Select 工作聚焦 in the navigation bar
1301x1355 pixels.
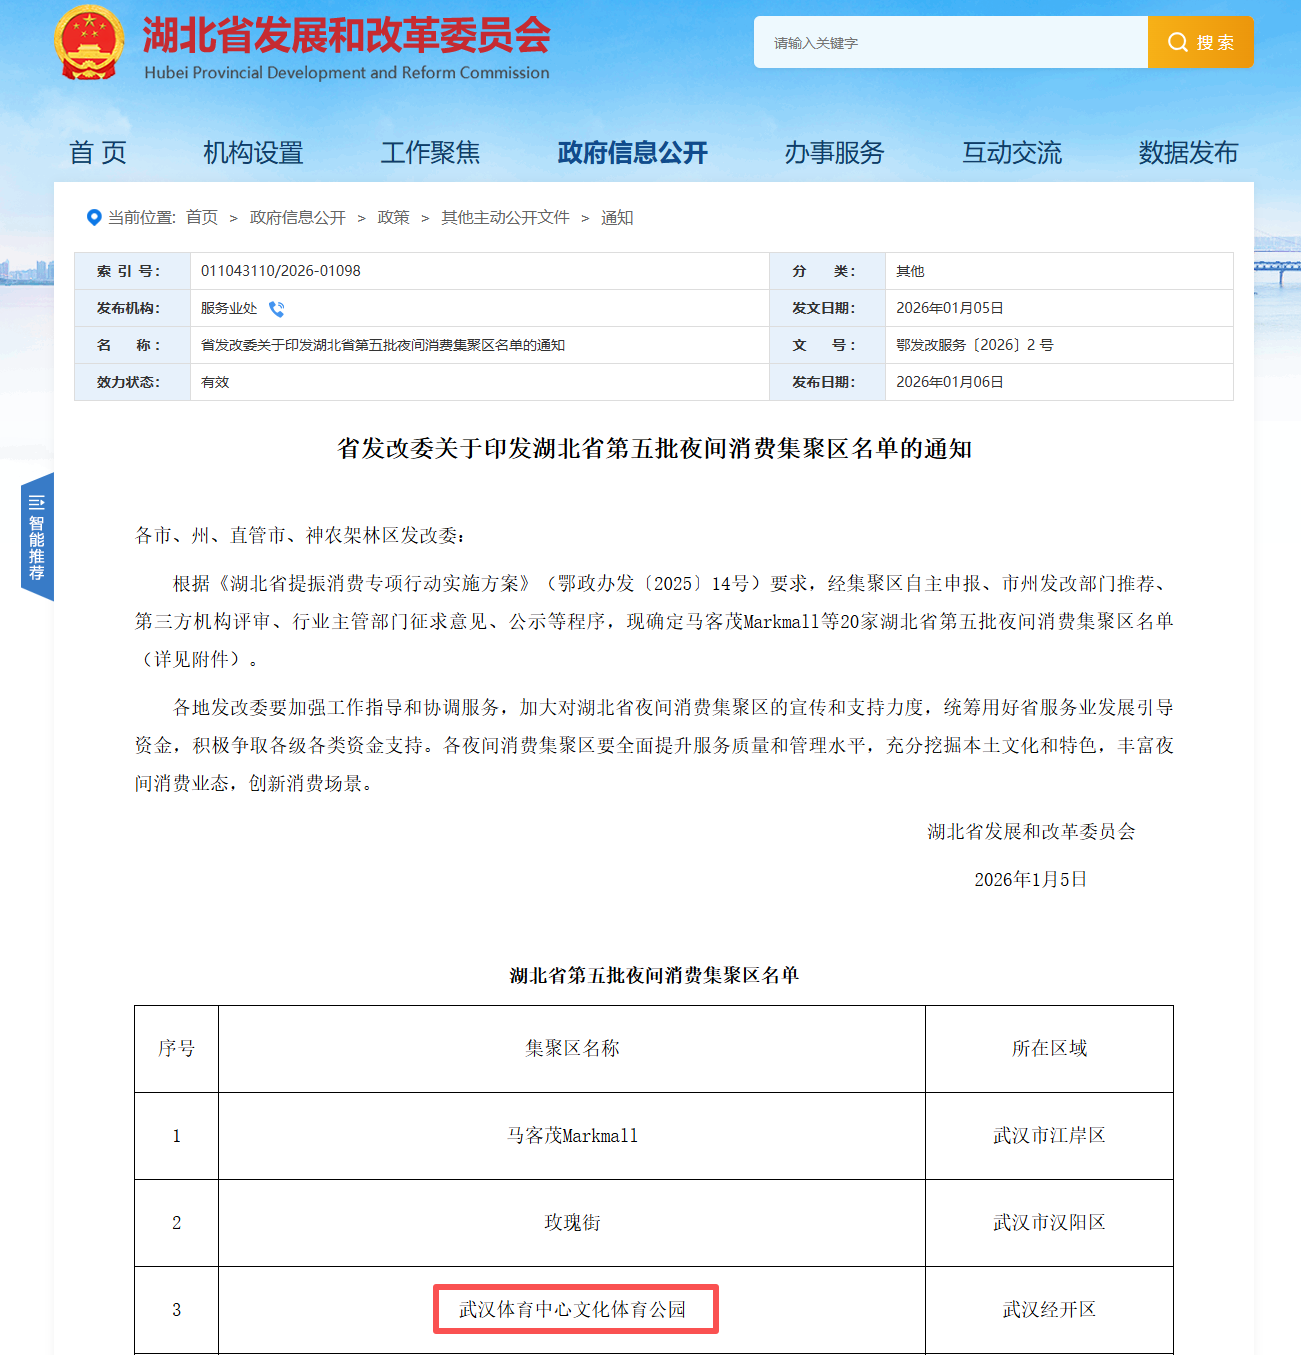click(430, 153)
